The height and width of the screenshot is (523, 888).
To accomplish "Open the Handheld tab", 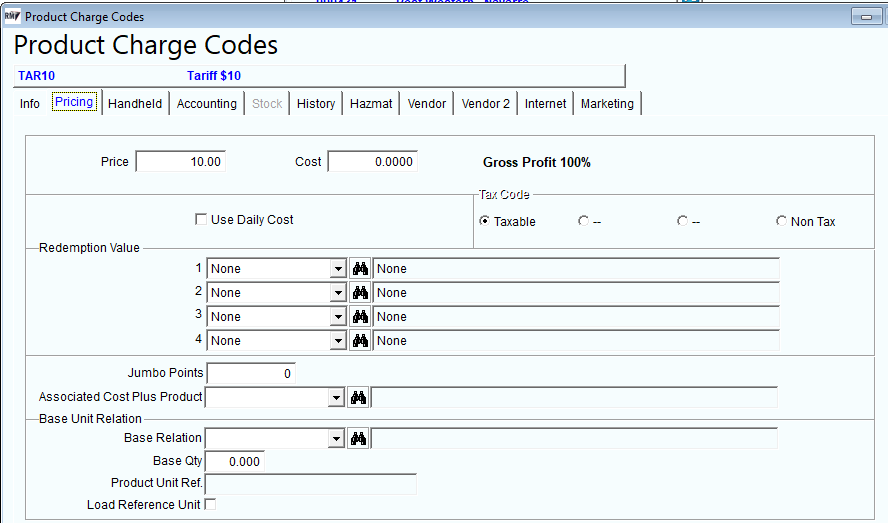I will tap(135, 104).
